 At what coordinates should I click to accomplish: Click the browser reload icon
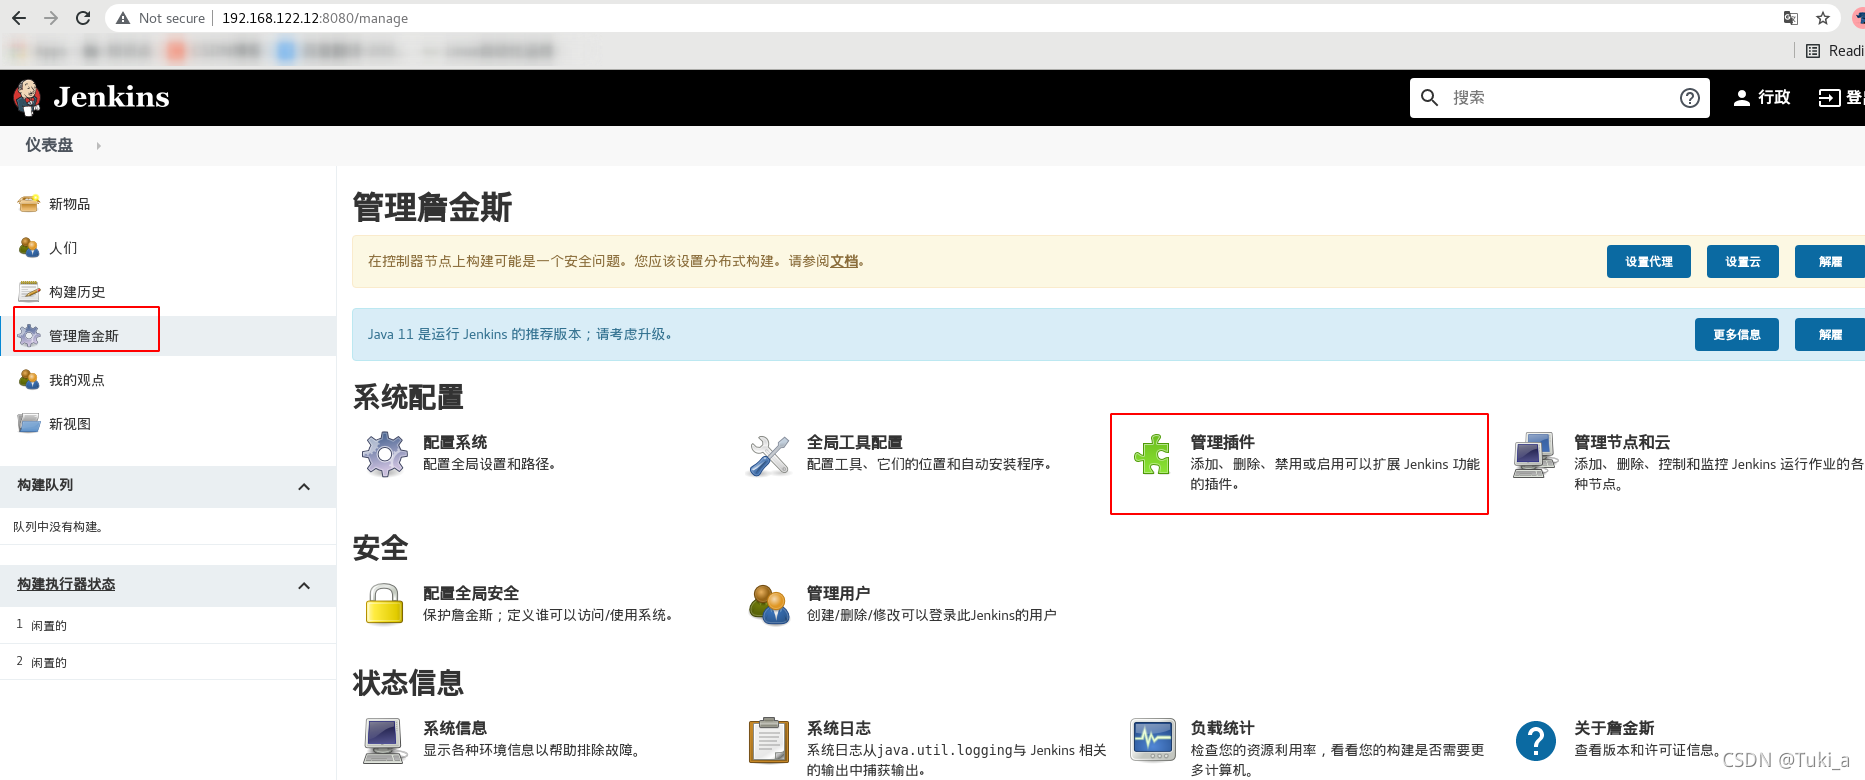[83, 18]
